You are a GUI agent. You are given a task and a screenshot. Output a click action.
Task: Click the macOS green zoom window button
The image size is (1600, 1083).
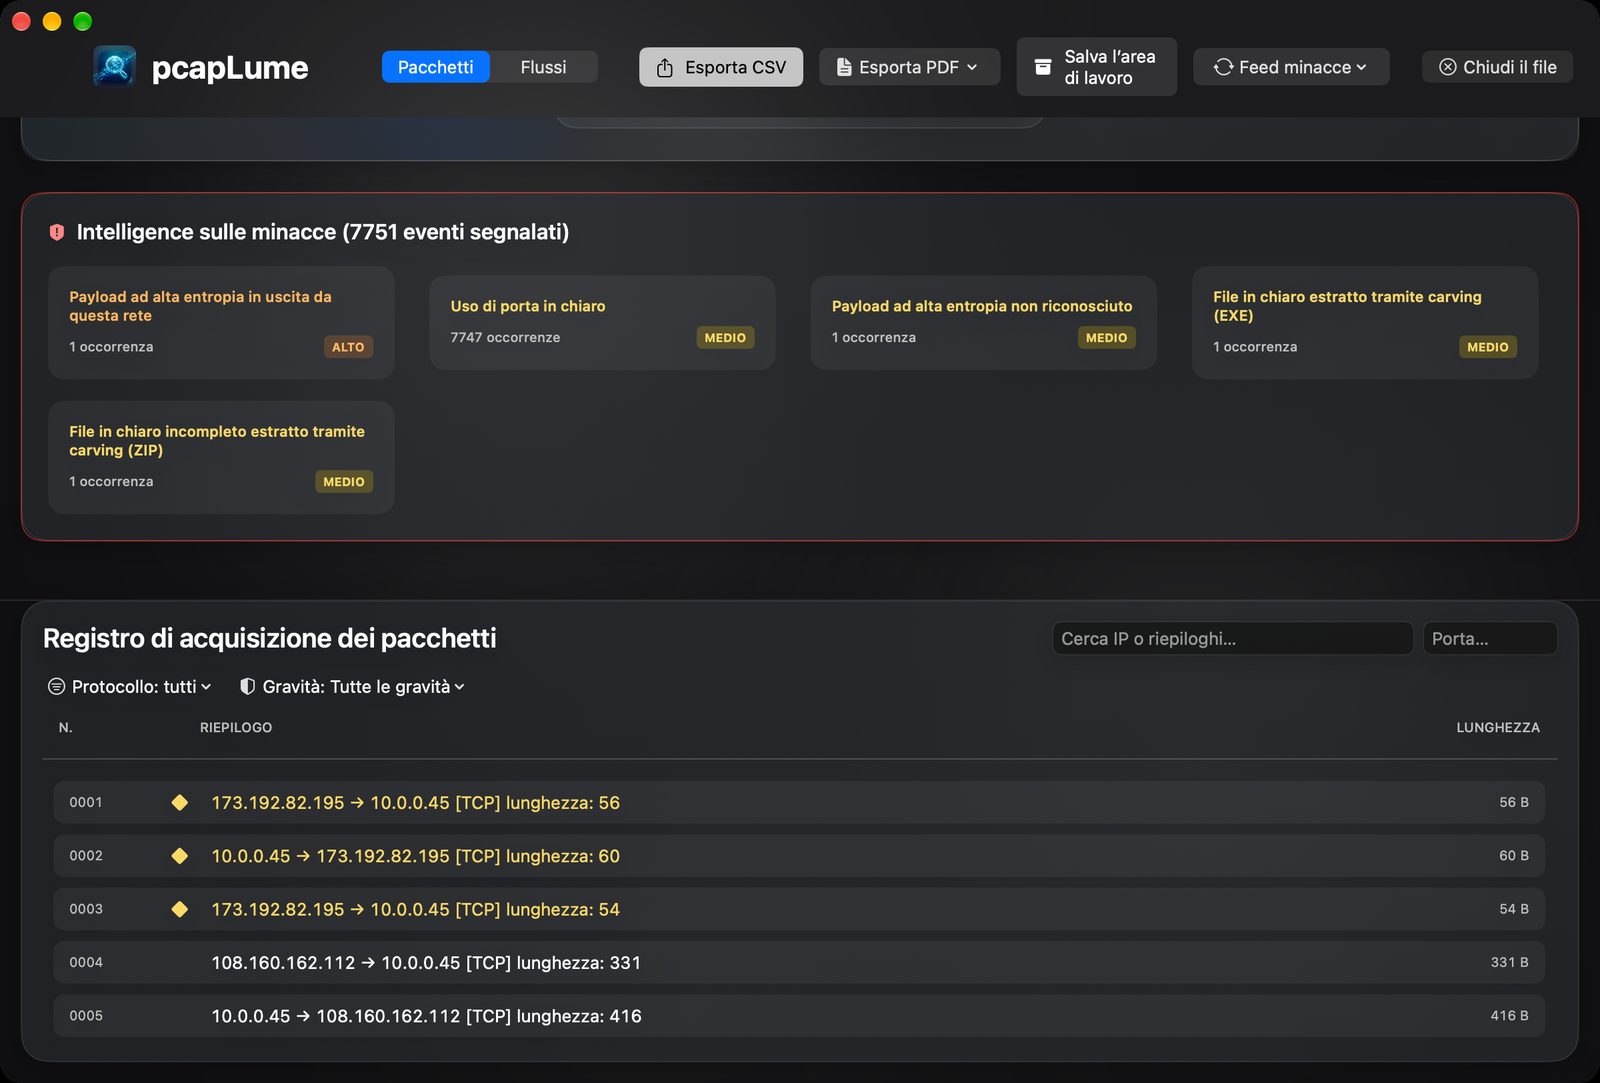click(x=83, y=21)
